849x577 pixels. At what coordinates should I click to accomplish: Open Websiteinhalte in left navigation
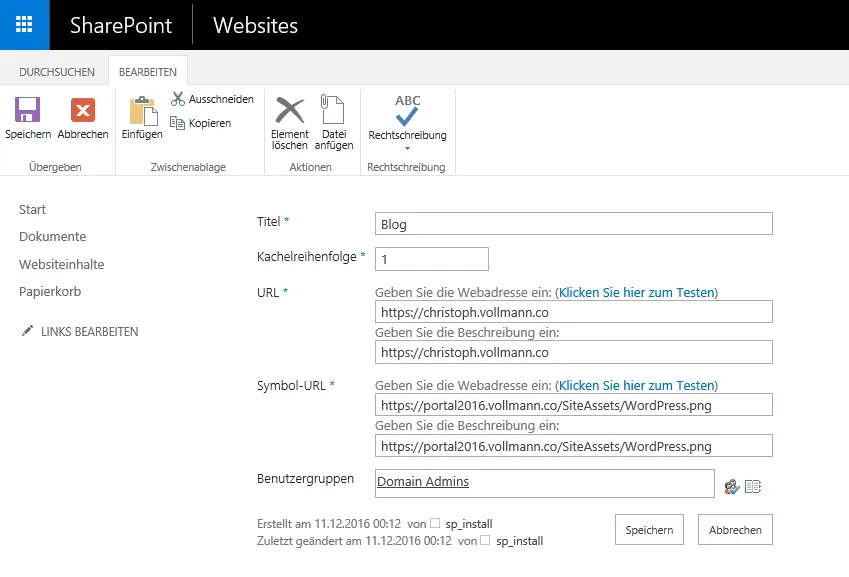click(x=62, y=264)
